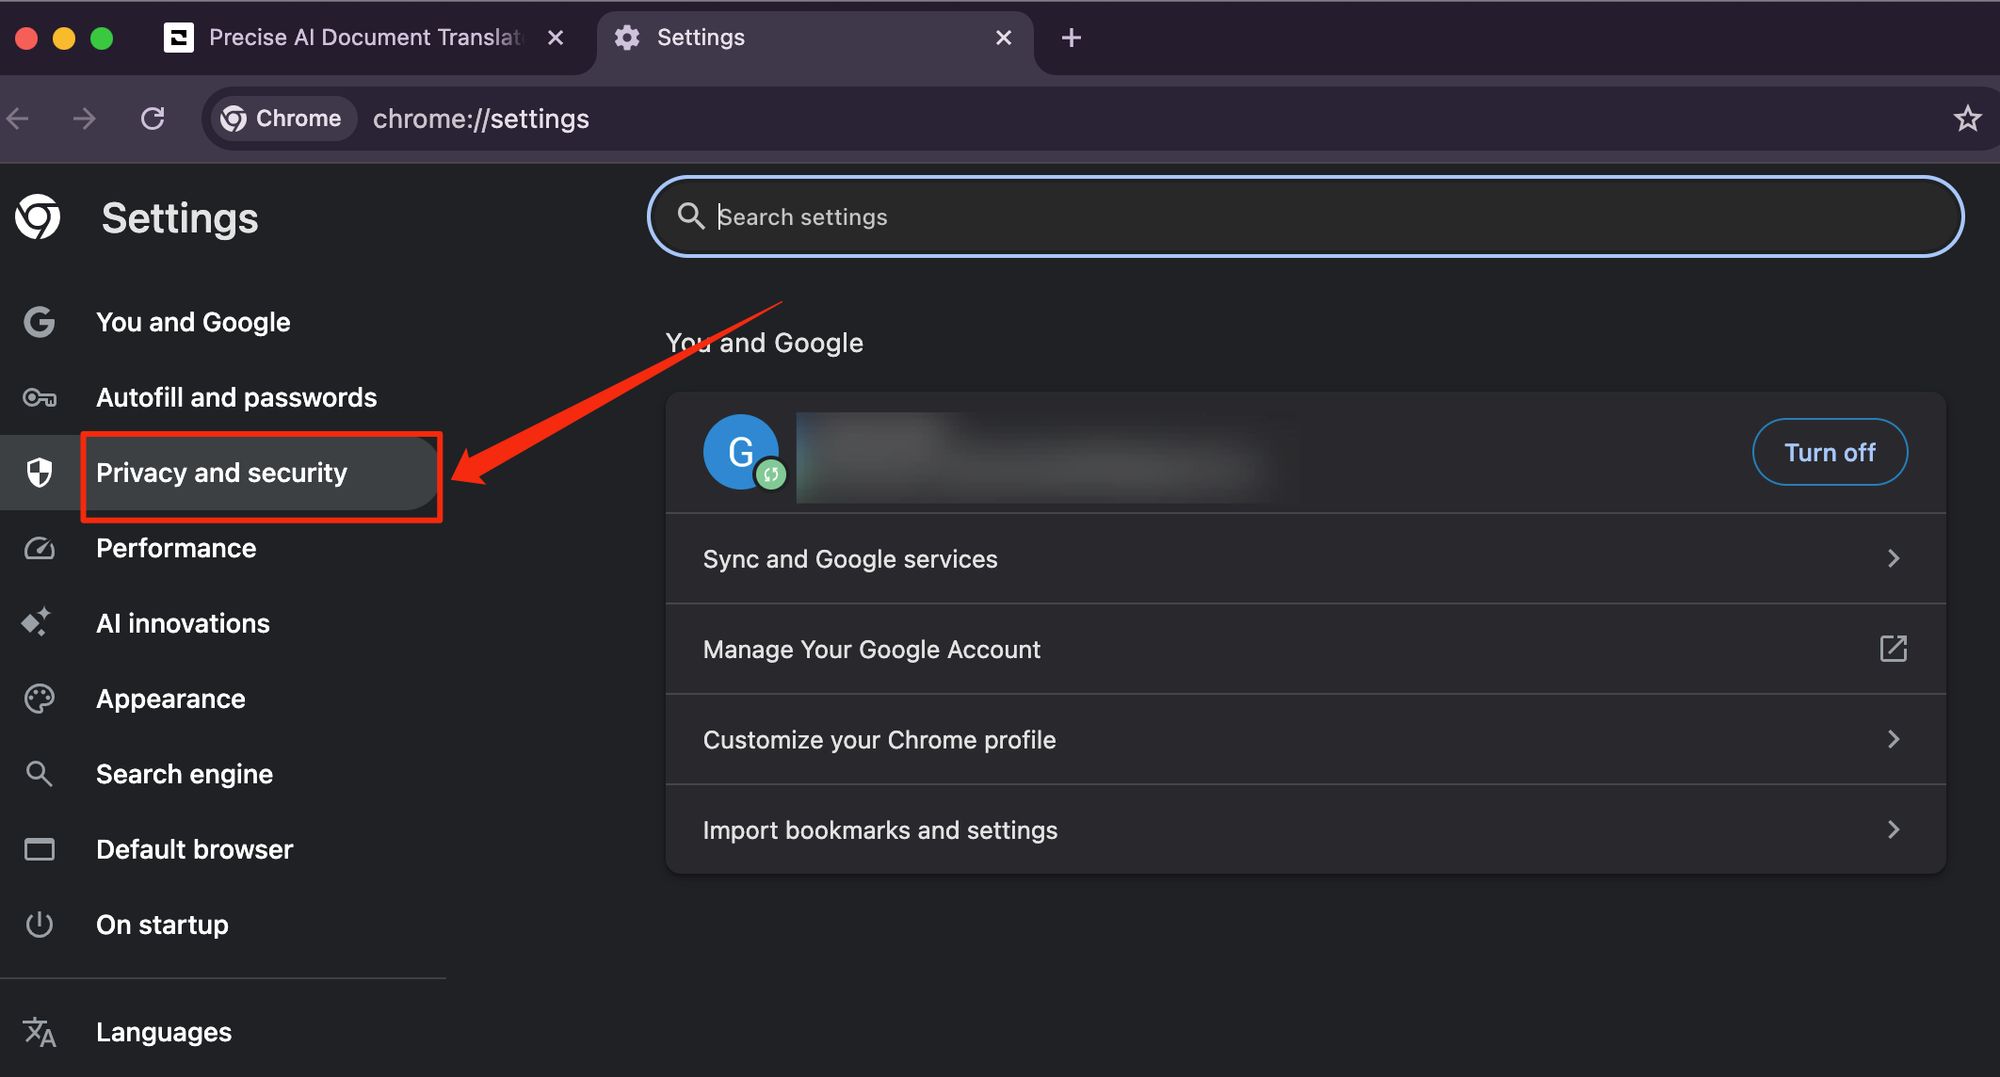Click the Languages translate icon
The width and height of the screenshot is (2000, 1077).
39,1032
